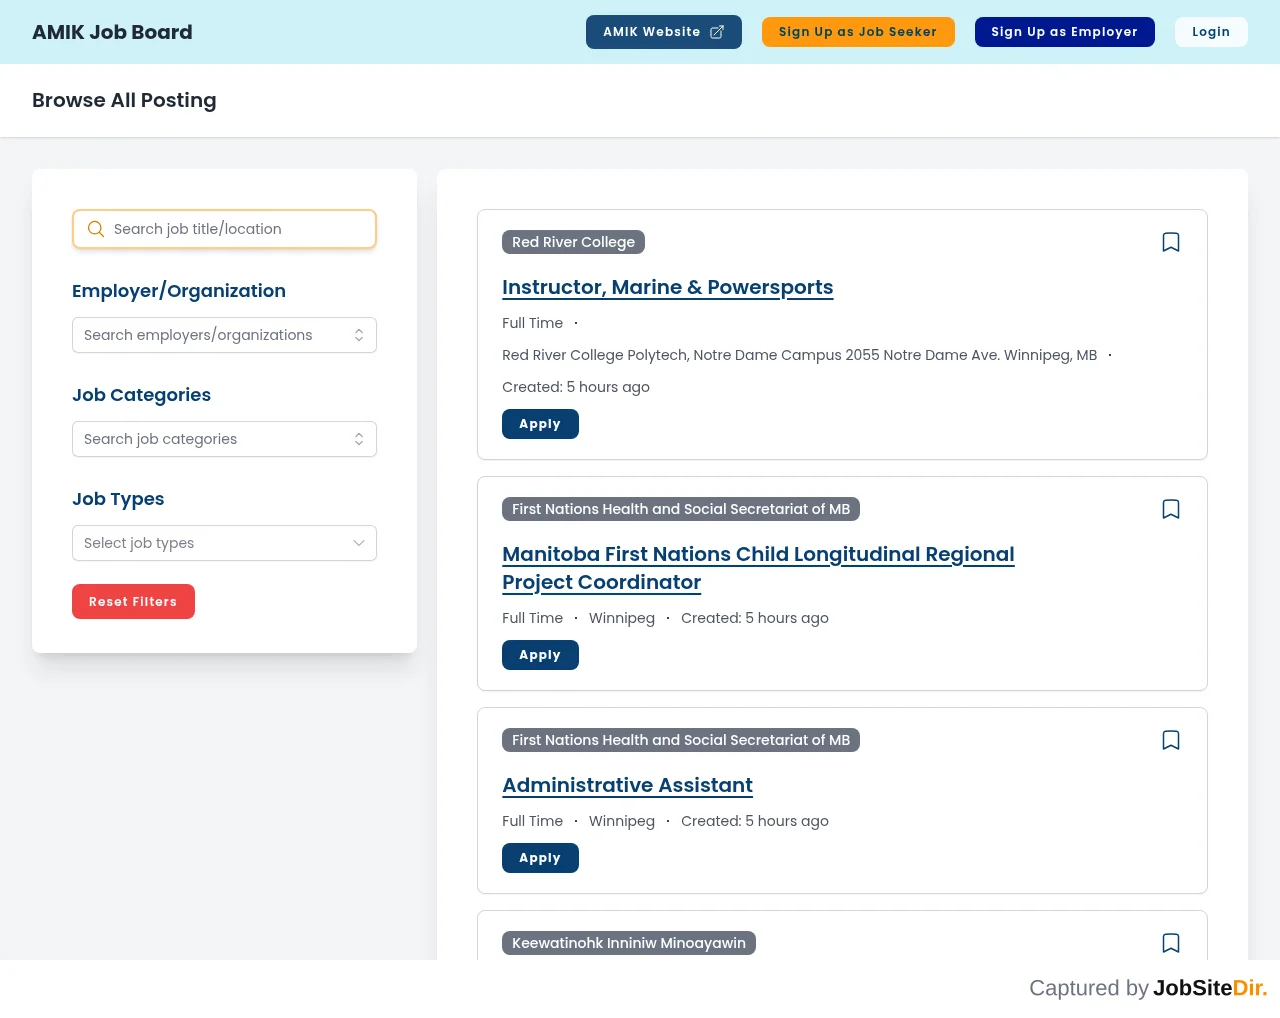Click the Job Types heading
Viewport: 1280px width, 1018px height.
coord(118,499)
